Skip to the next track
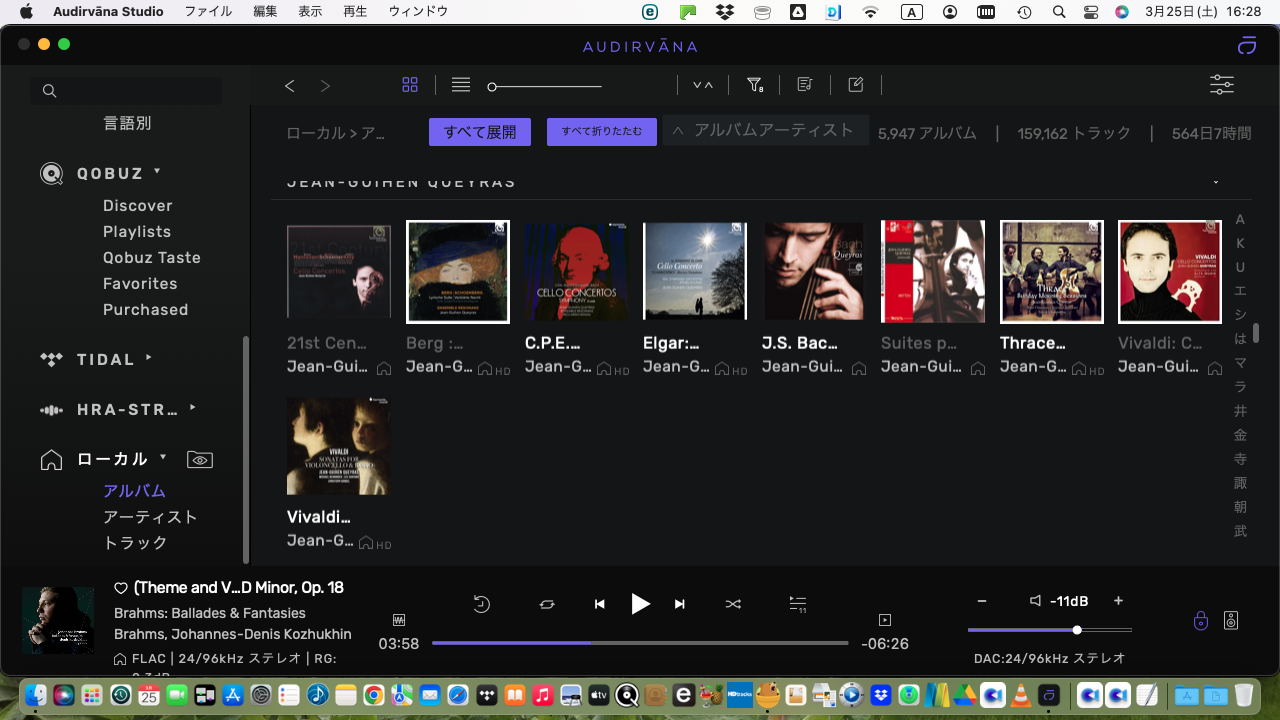1280x720 pixels. pos(680,604)
